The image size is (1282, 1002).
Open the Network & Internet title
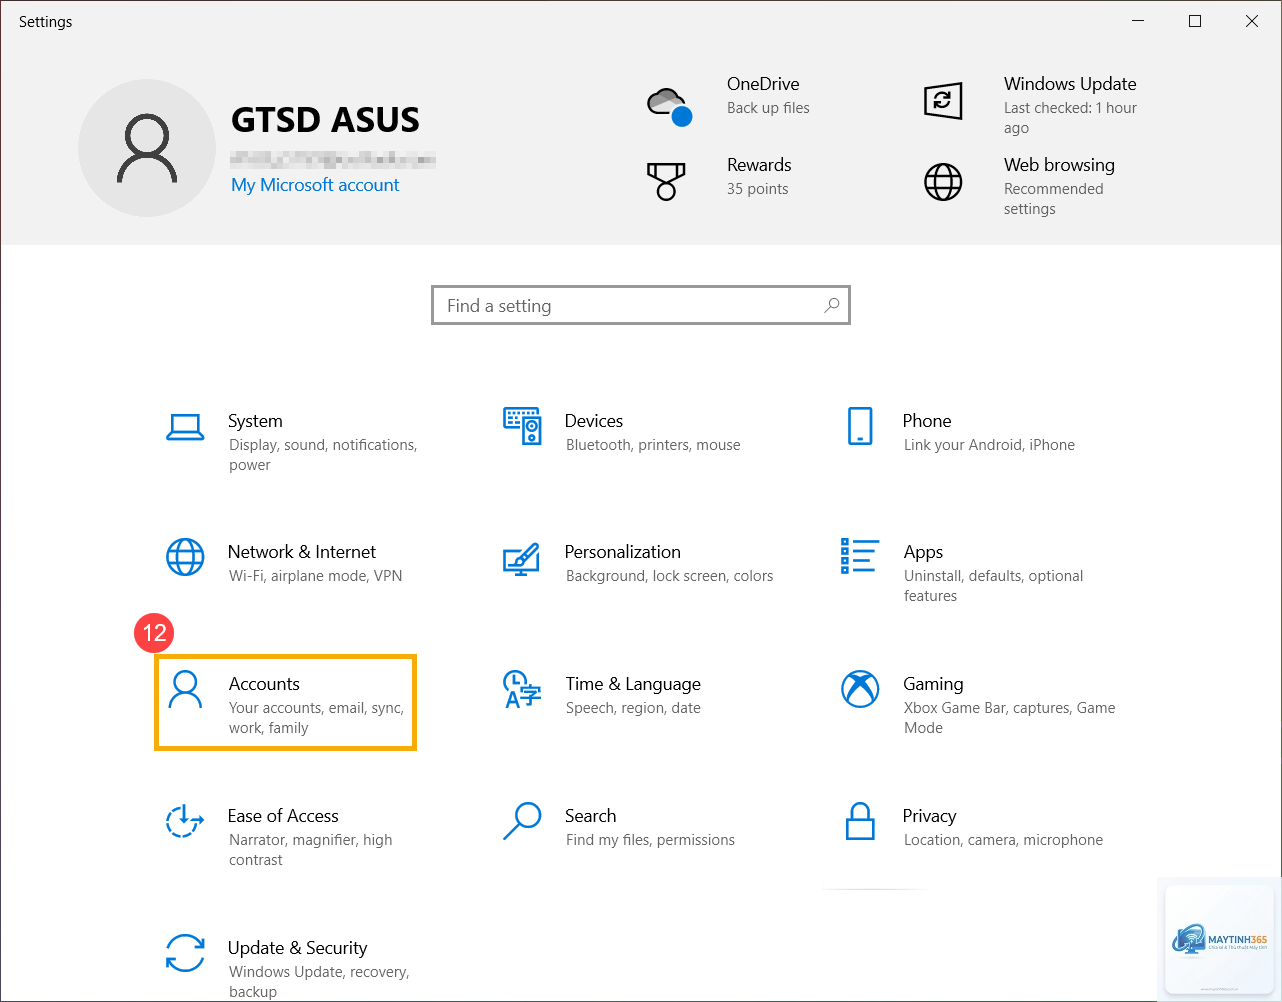coord(302,552)
